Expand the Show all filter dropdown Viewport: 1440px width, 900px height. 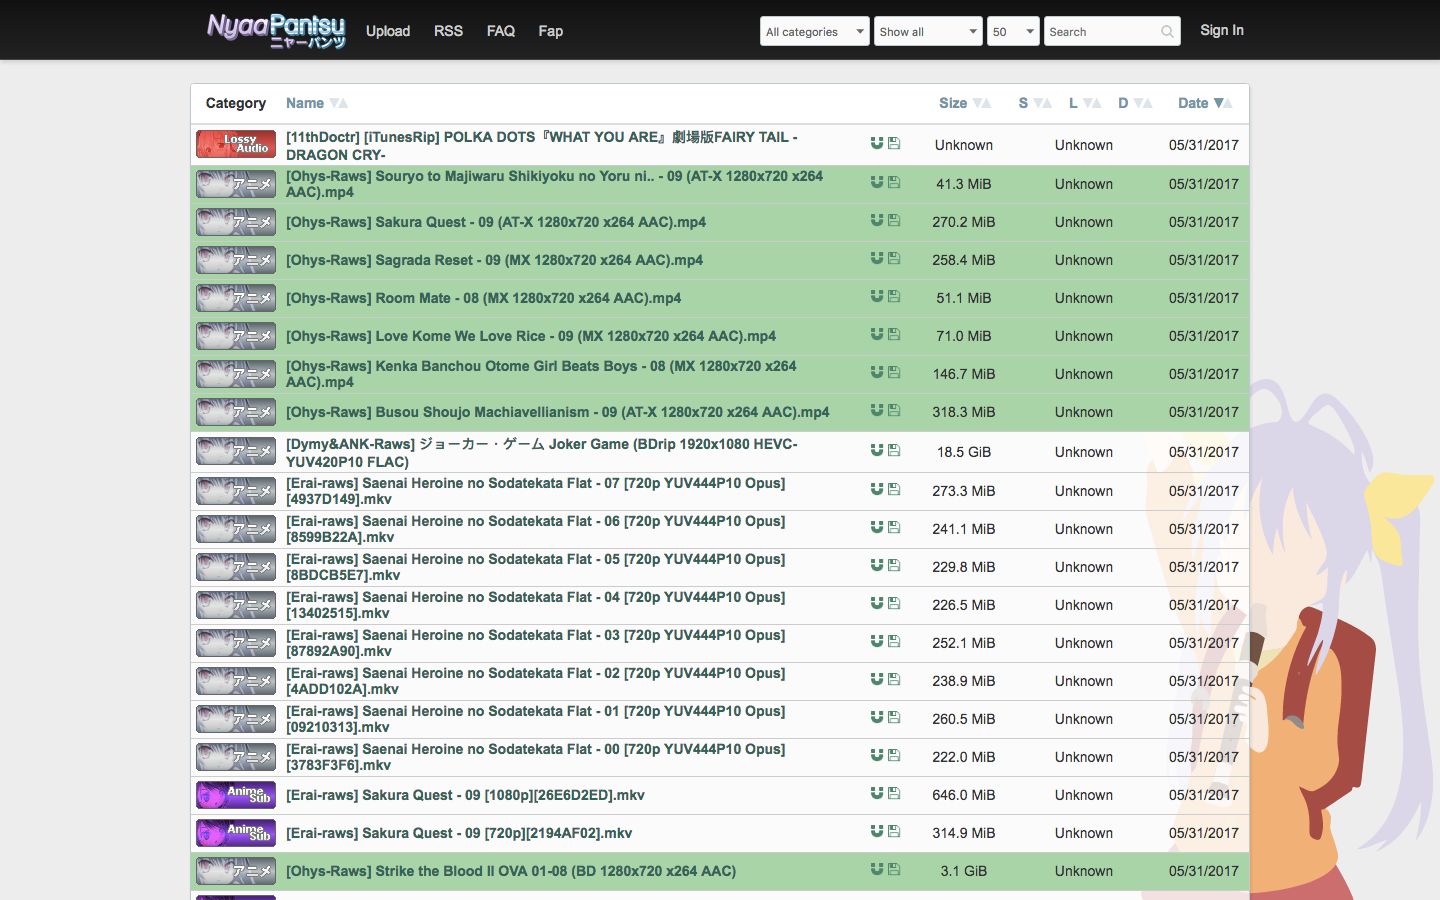pyautogui.click(x=928, y=32)
